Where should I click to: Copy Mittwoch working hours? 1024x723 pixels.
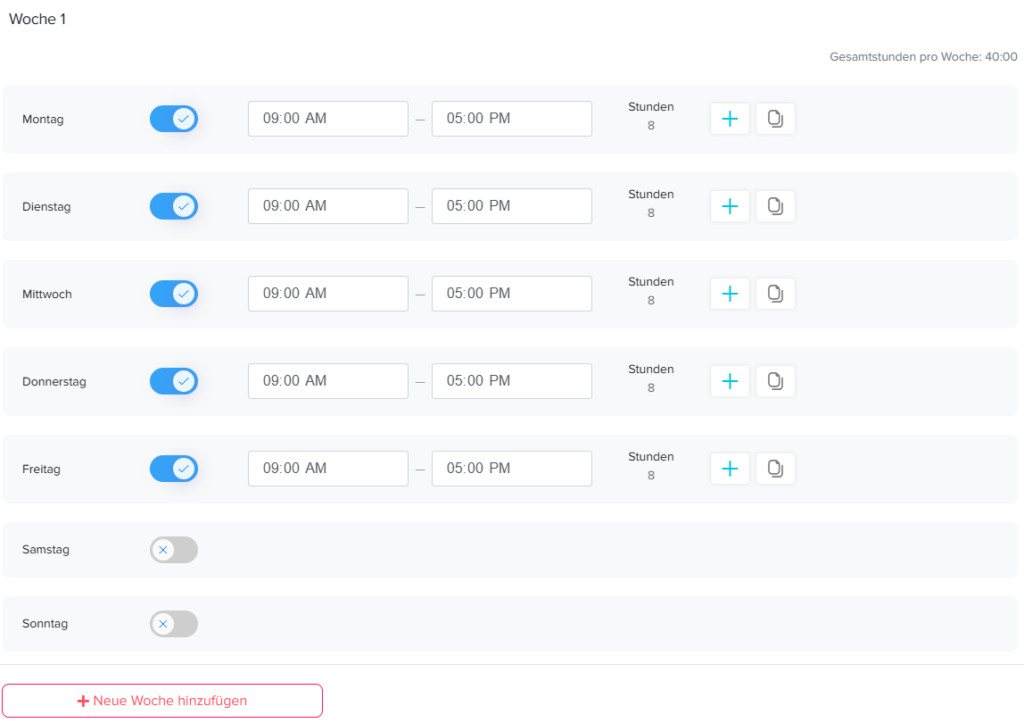click(x=775, y=294)
